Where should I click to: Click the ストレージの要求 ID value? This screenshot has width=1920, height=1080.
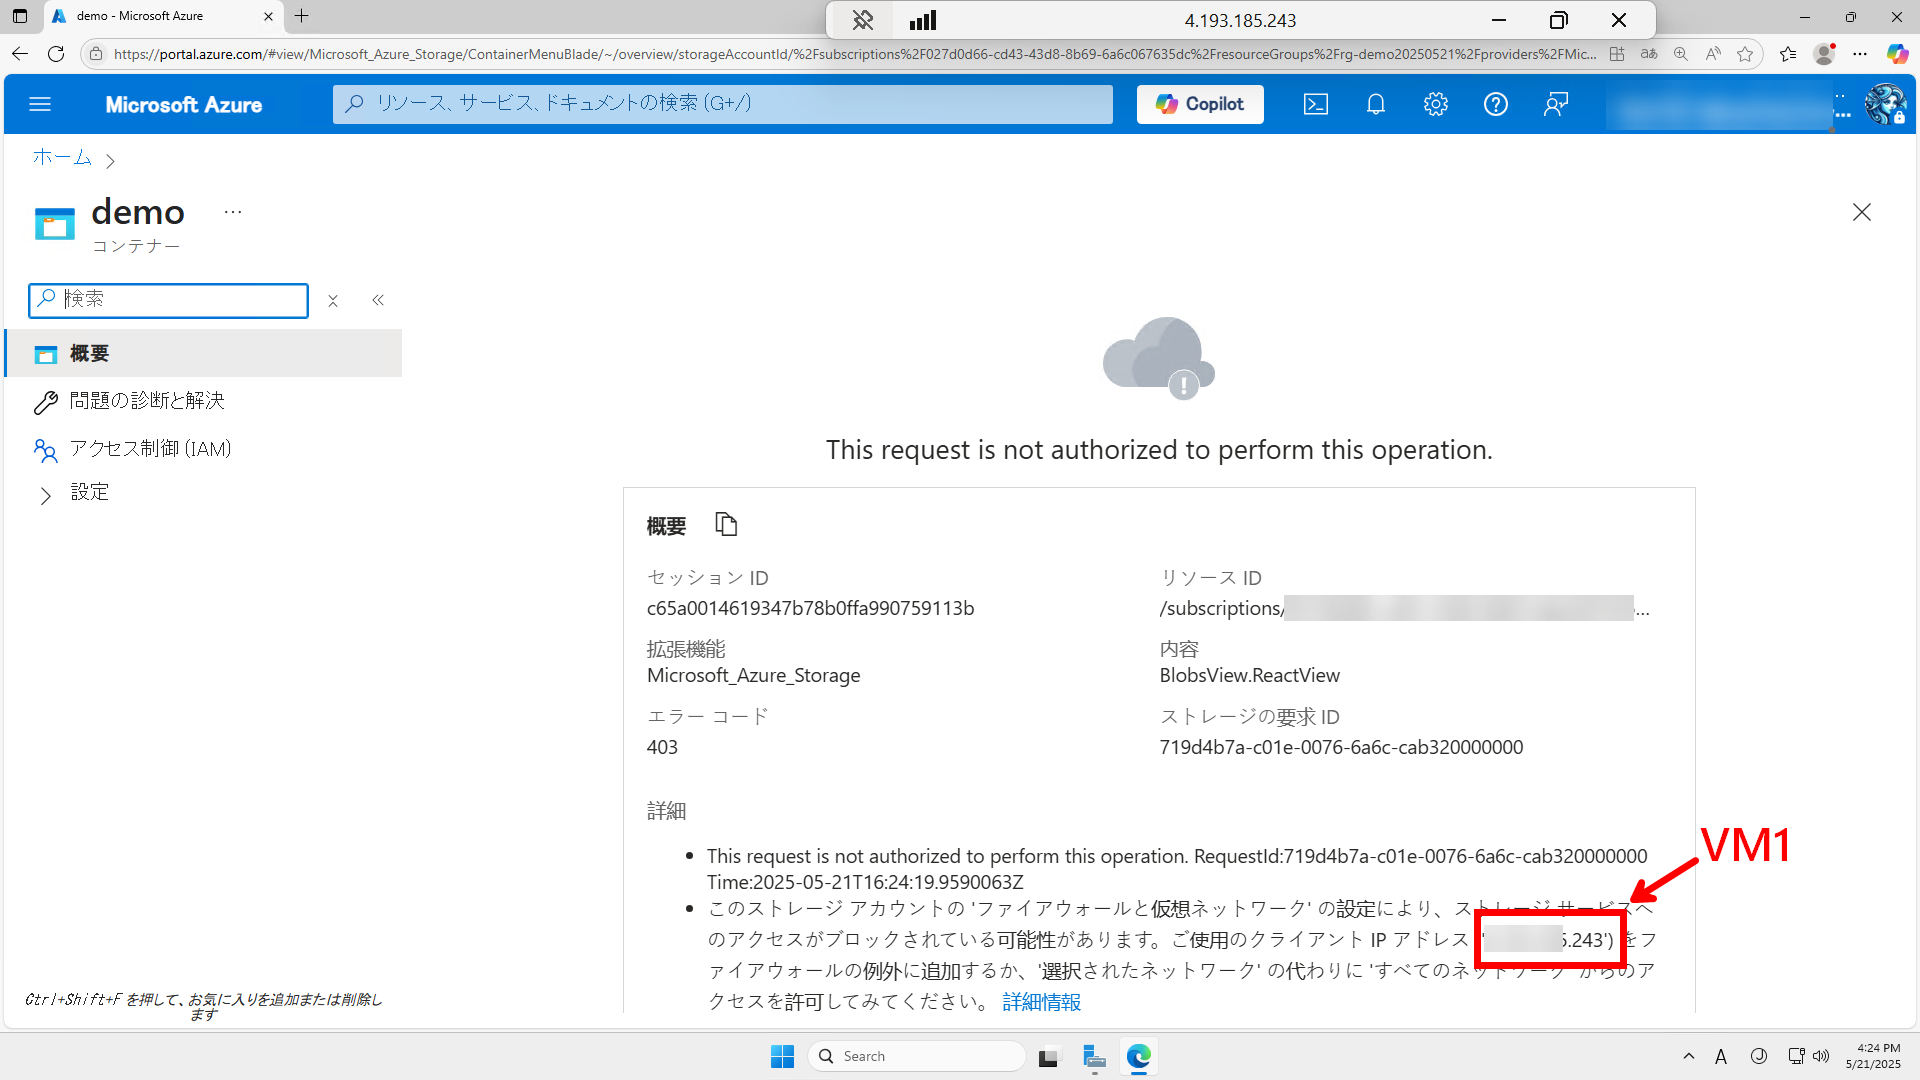click(x=1341, y=747)
